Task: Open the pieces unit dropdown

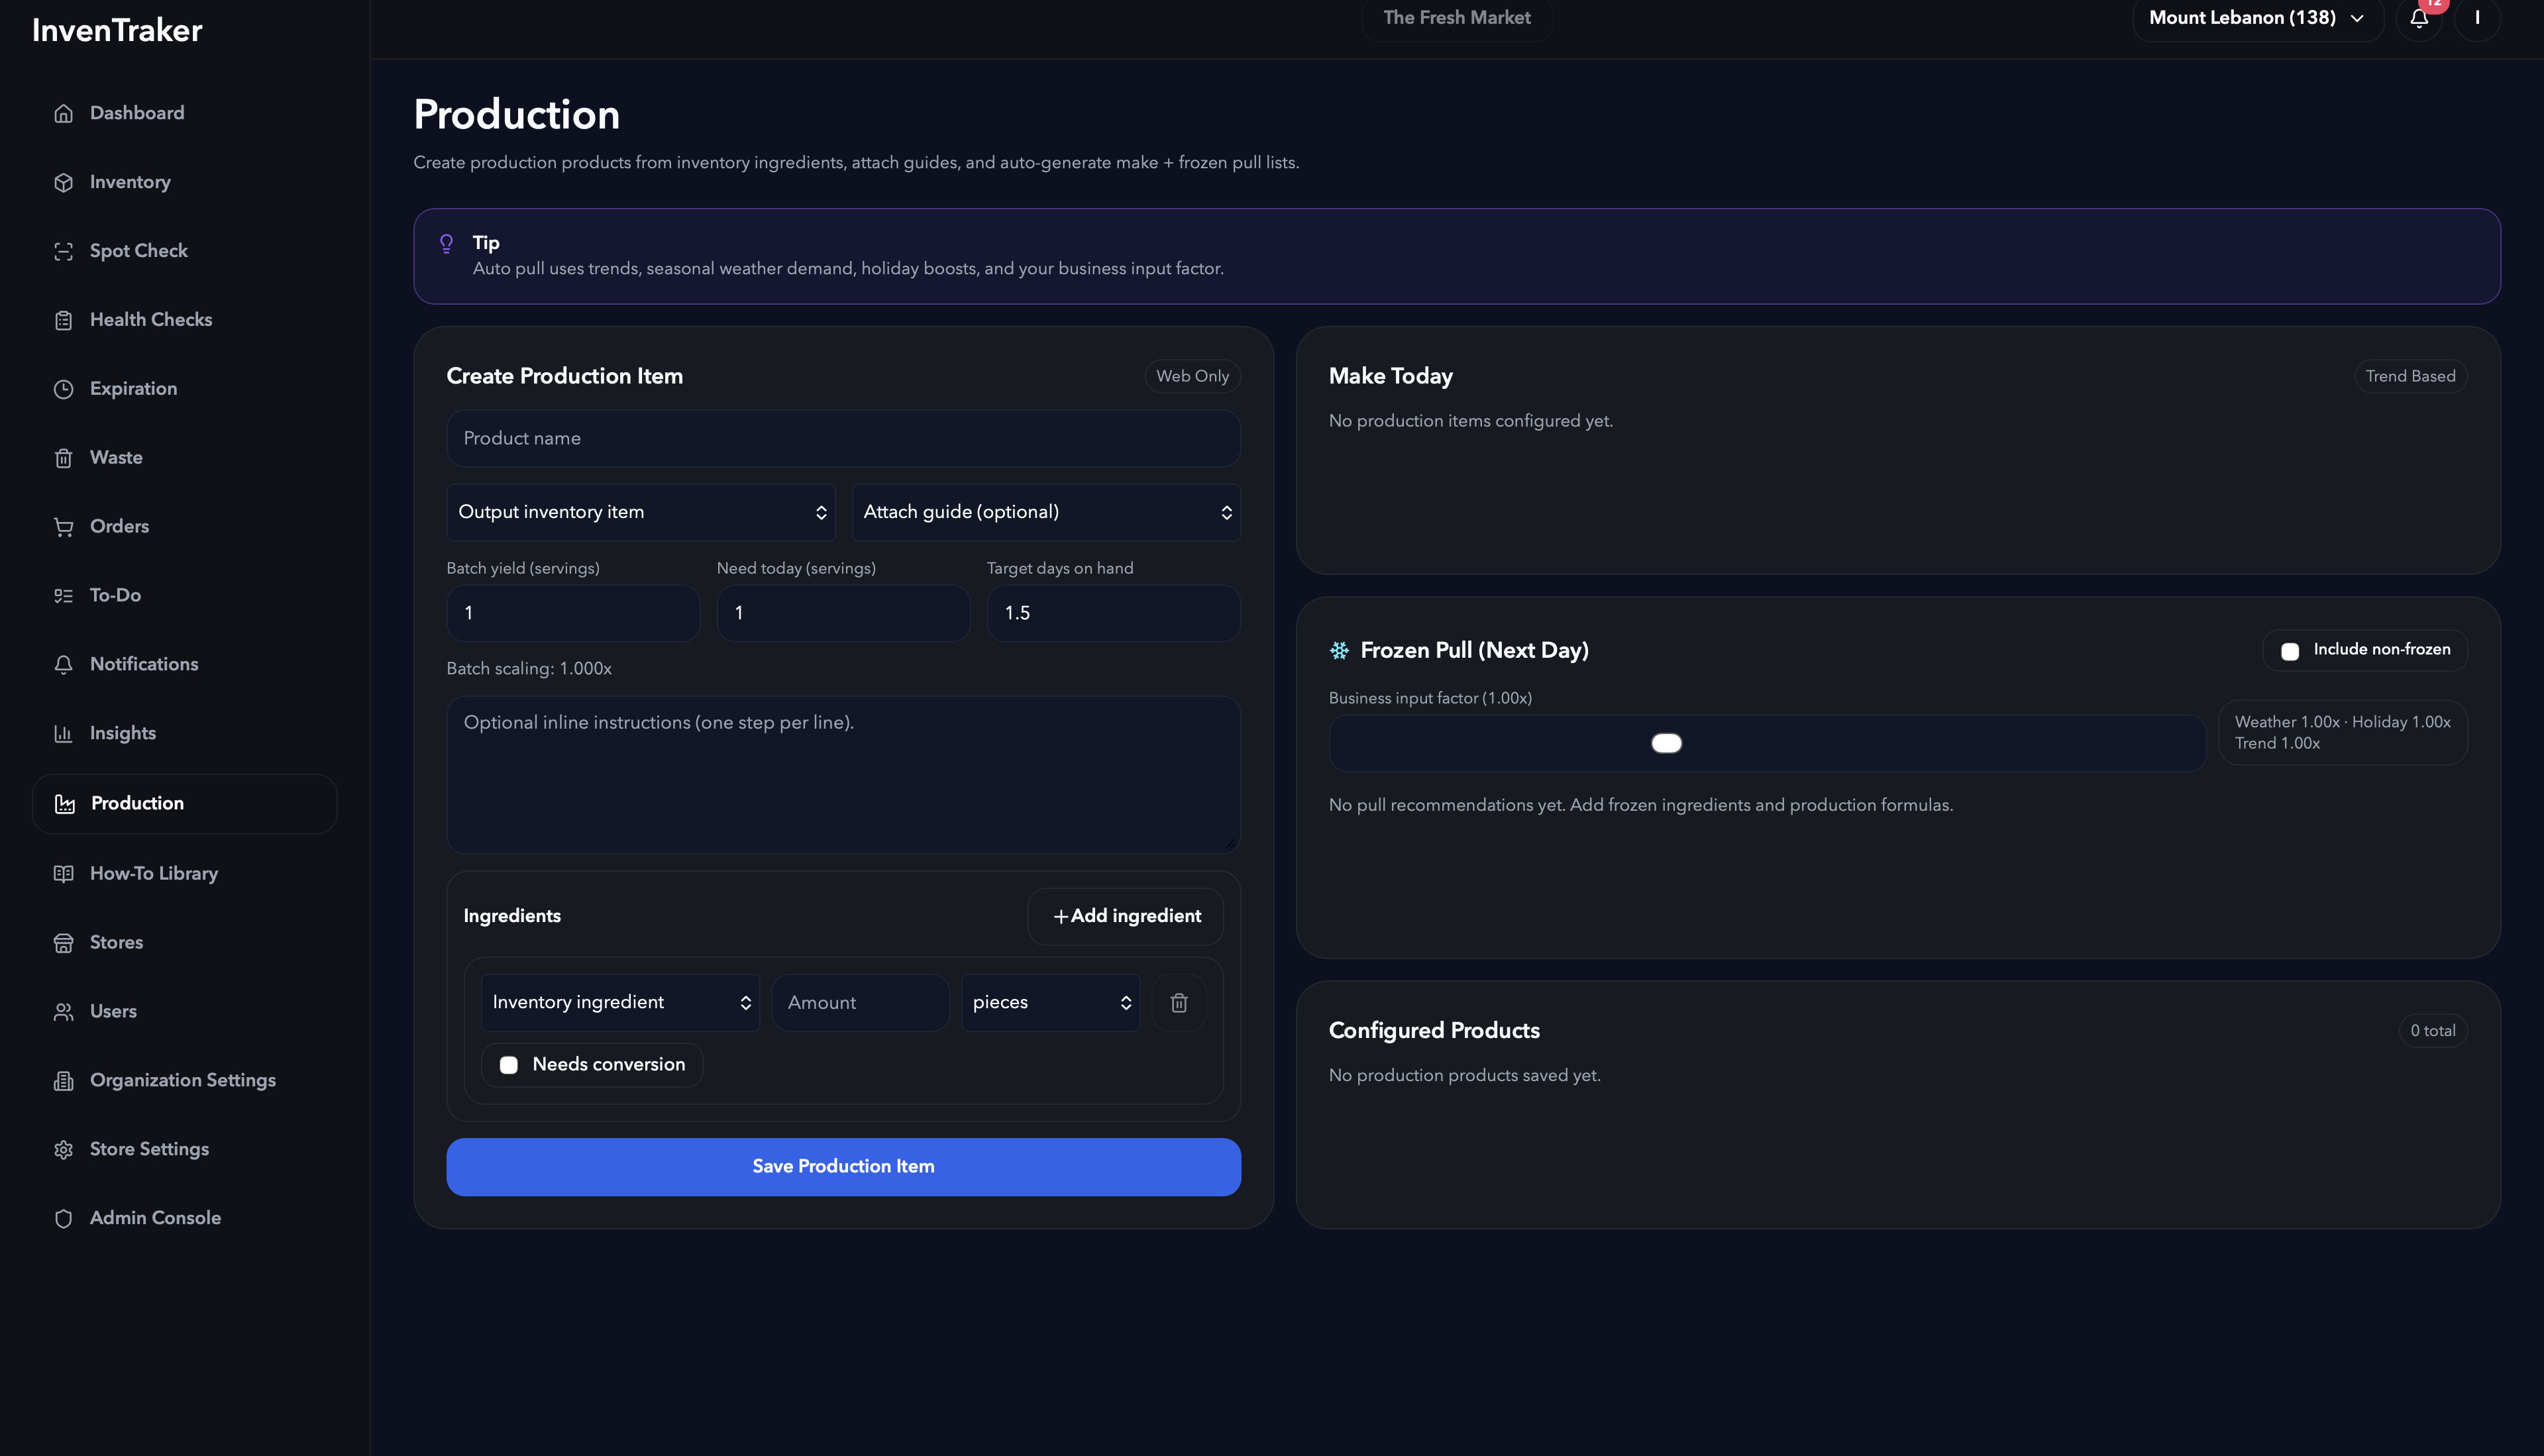Action: (1050, 1003)
